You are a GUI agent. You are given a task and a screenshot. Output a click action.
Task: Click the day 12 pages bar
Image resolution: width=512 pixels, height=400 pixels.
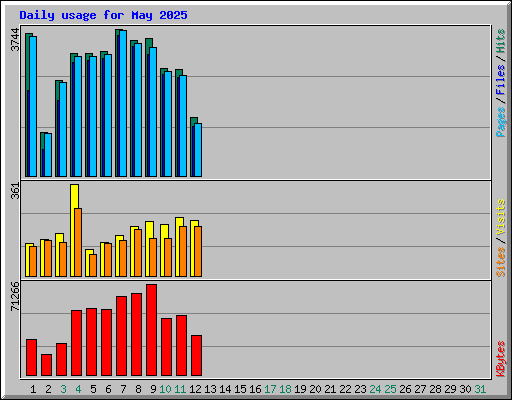tap(198, 150)
